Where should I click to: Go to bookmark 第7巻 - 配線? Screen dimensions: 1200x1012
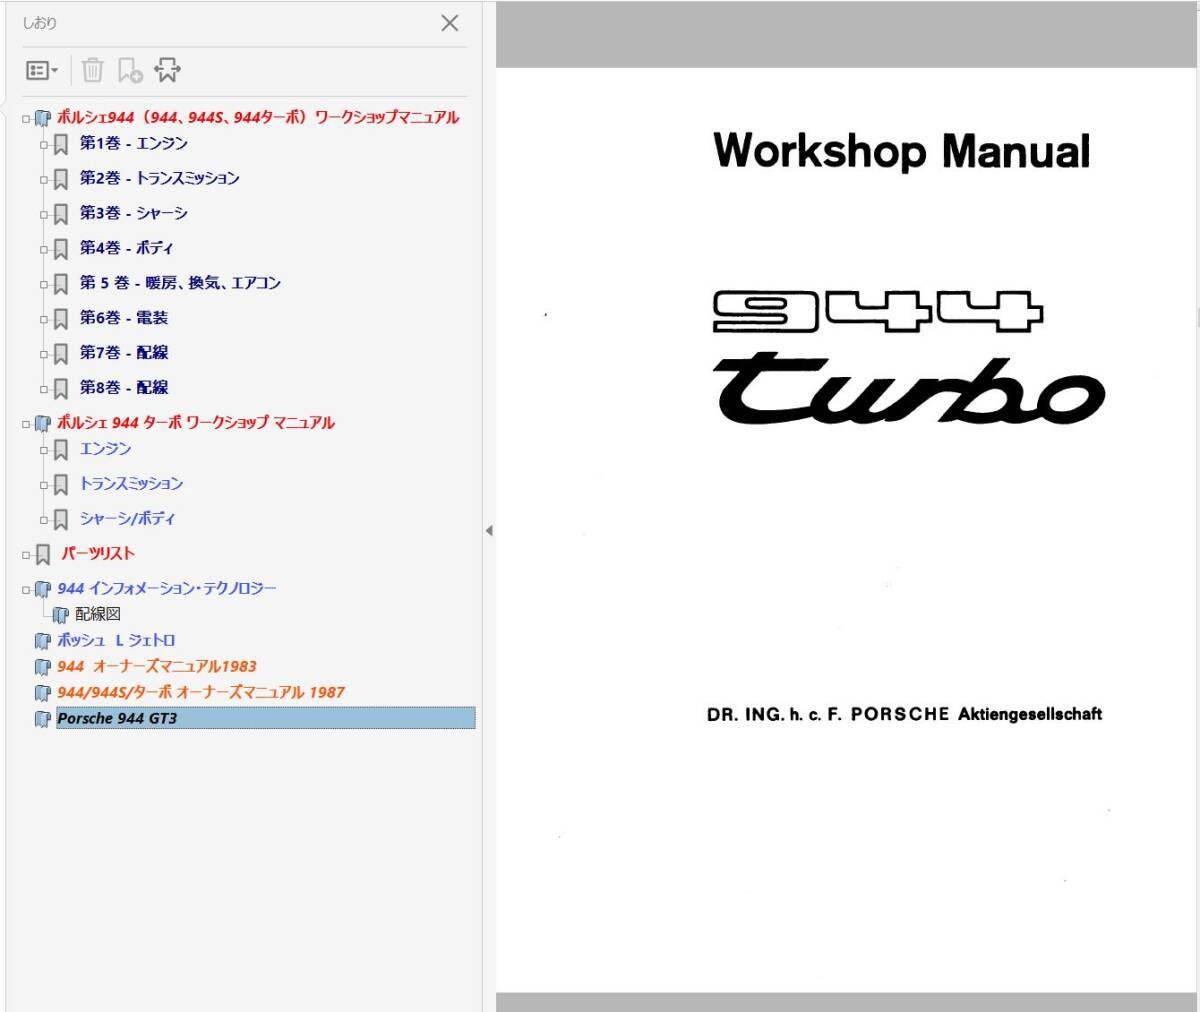click(124, 352)
